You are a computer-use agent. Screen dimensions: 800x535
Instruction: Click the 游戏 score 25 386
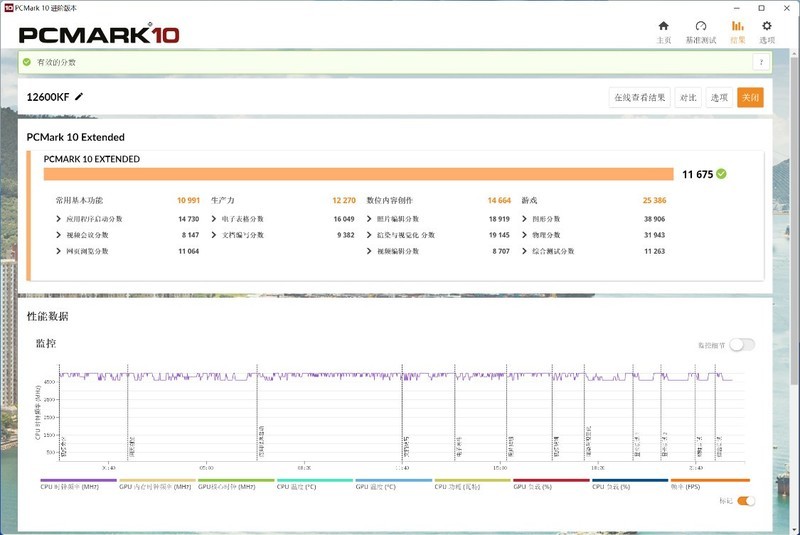point(655,200)
